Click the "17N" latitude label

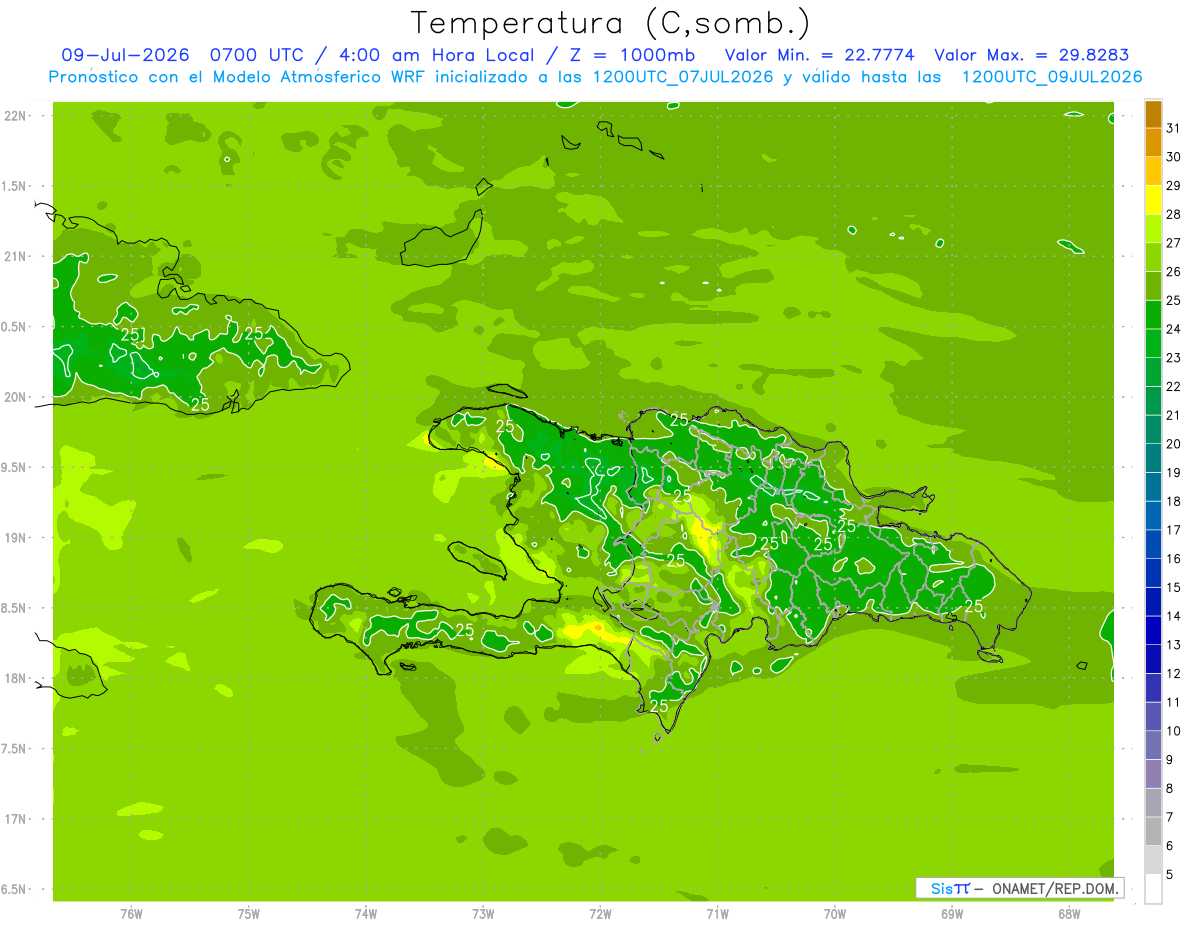[x=14, y=818]
